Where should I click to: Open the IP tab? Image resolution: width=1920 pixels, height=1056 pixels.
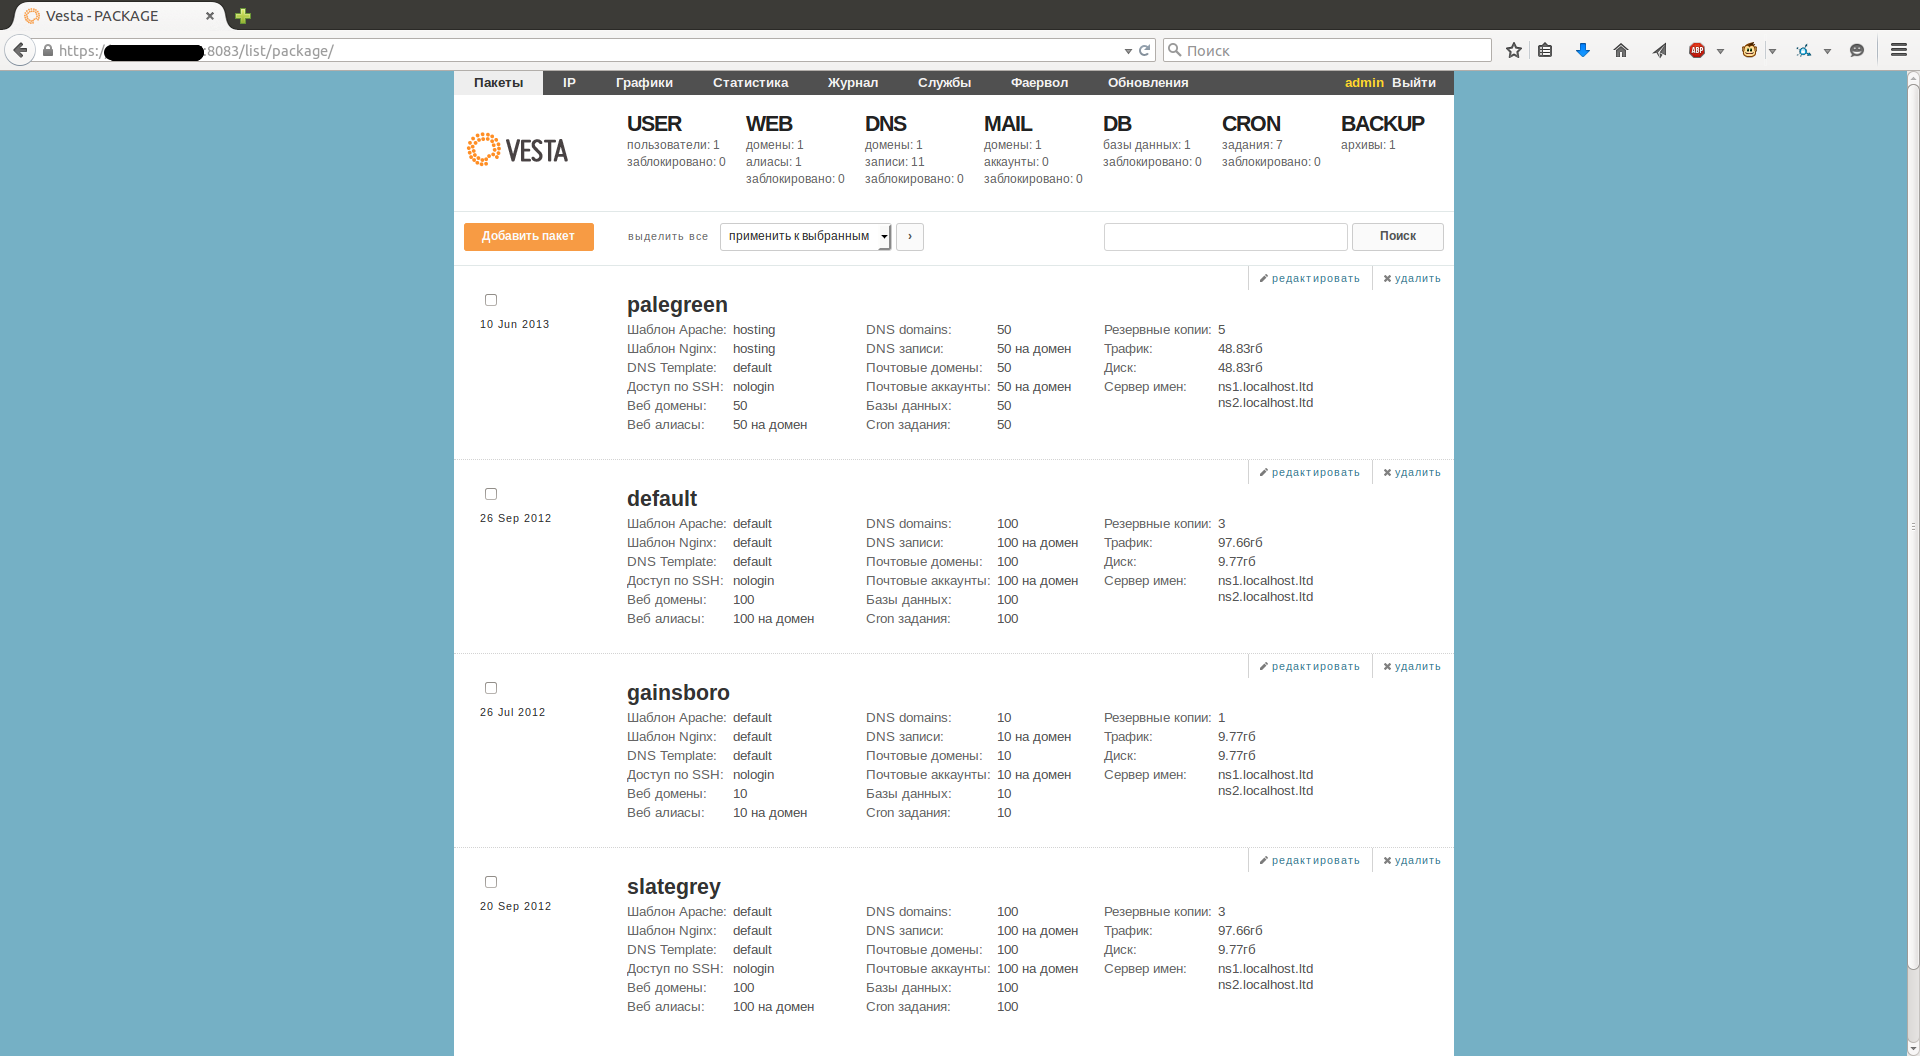click(x=569, y=83)
